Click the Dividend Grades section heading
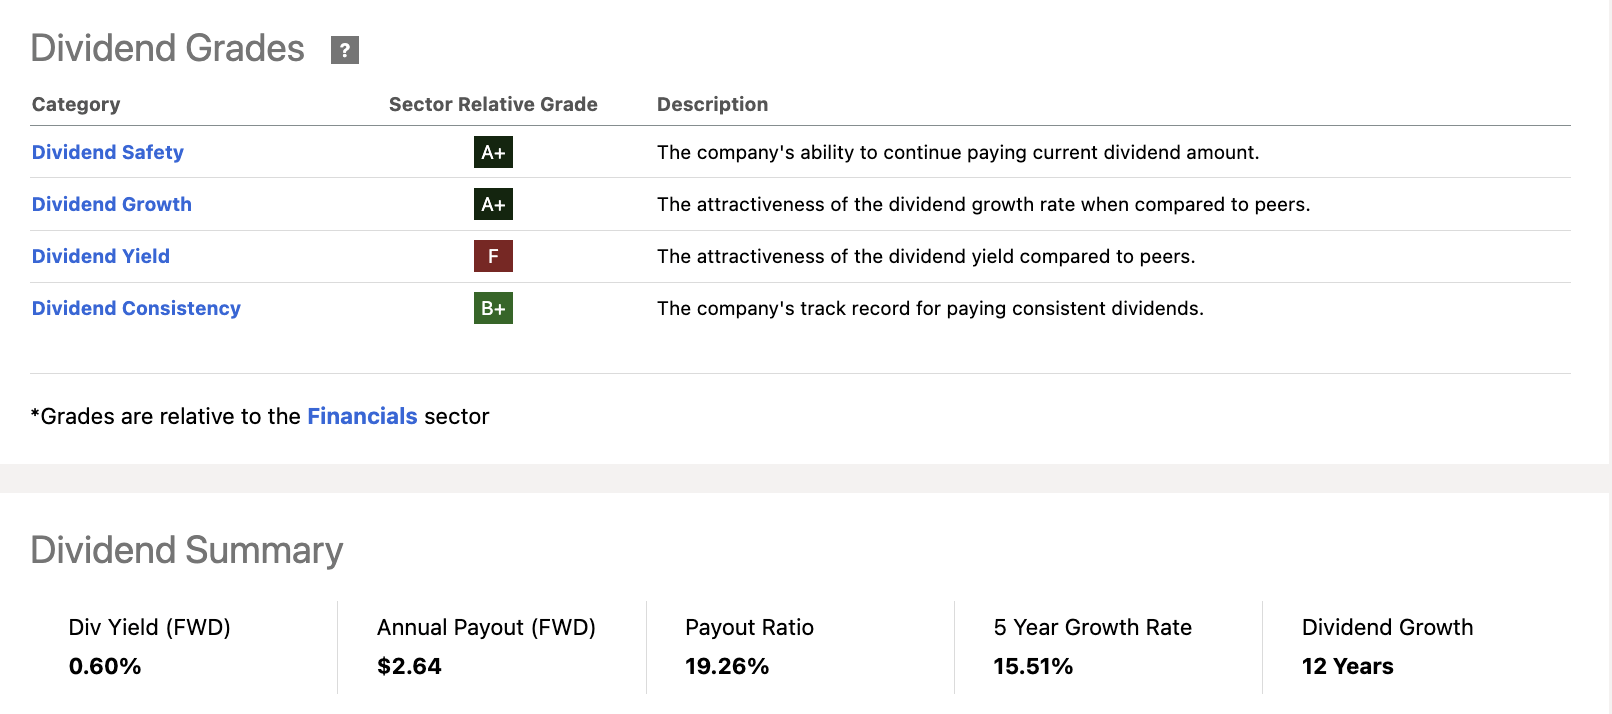The width and height of the screenshot is (1612, 714). pos(168,48)
